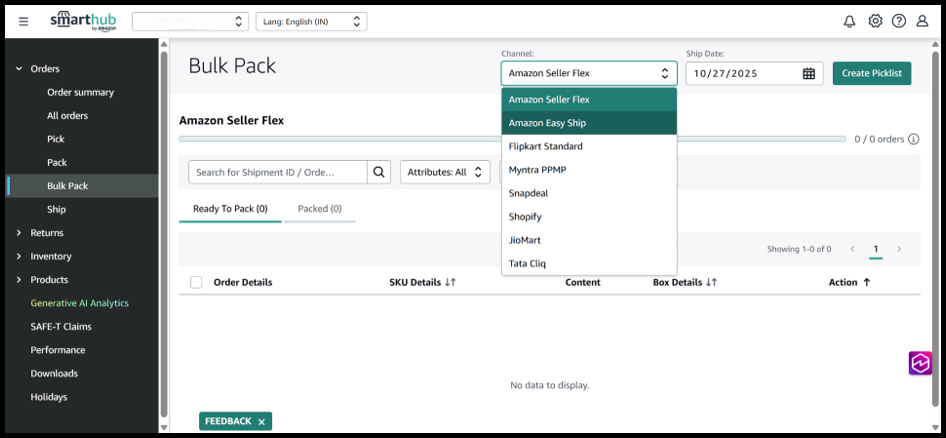946x438 pixels.
Task: Collapse the Orders sidebar section
Action: [x=19, y=69]
